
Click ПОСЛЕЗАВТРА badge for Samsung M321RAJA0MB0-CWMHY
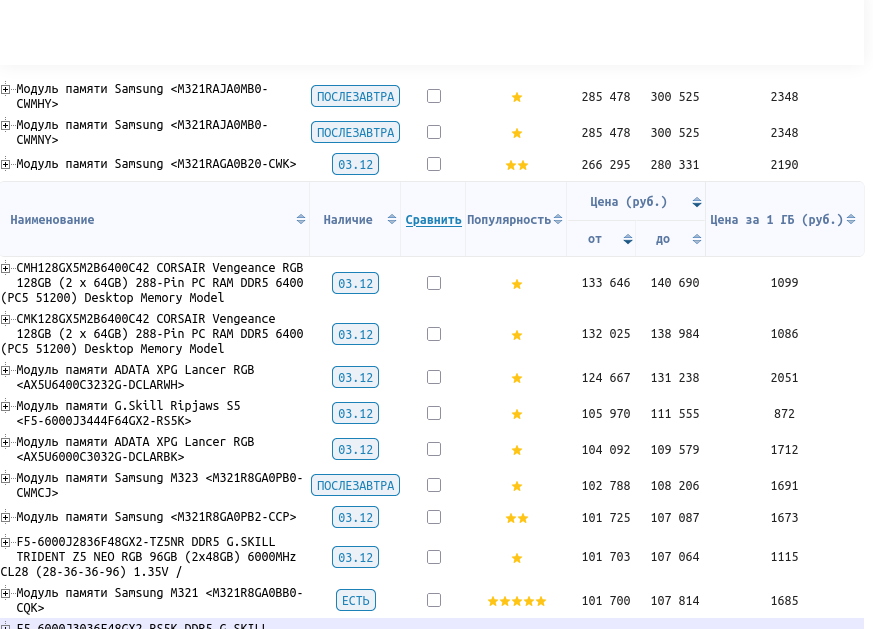(355, 96)
